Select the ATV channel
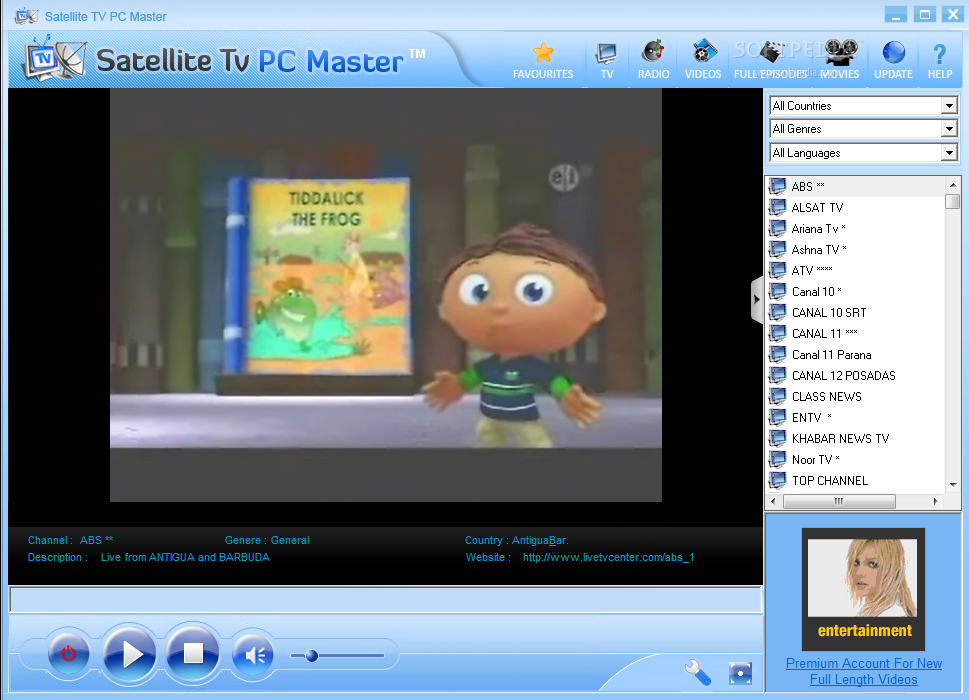The height and width of the screenshot is (700, 969). click(x=856, y=271)
